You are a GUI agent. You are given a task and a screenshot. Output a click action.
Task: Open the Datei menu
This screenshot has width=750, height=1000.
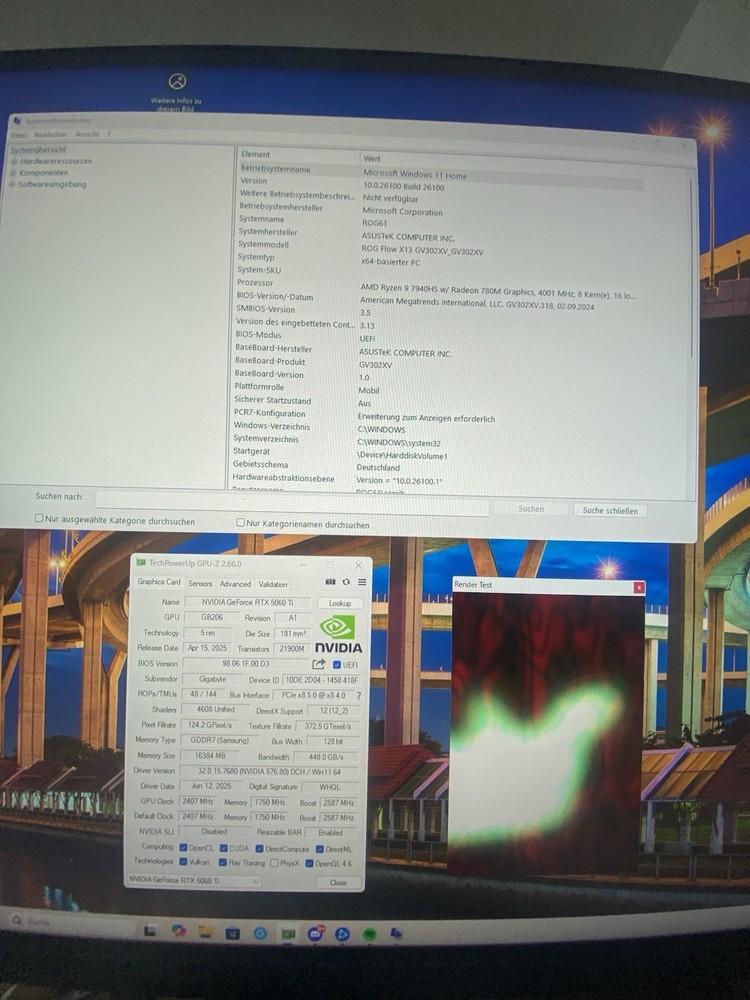tap(18, 135)
